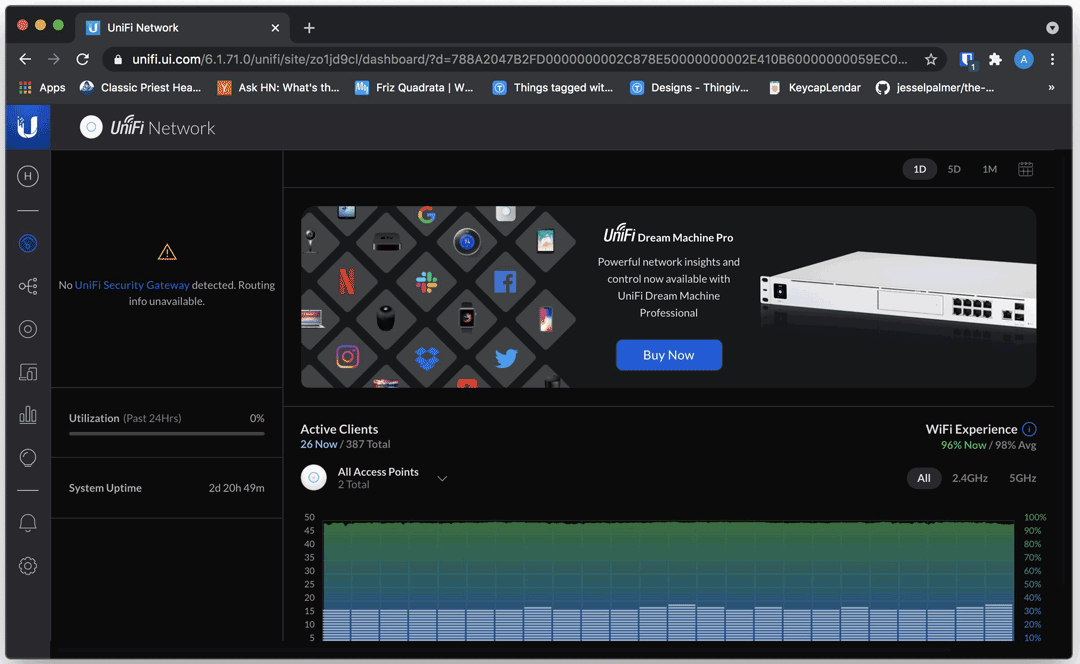Click the '98% Avg' WiFi Experience text
This screenshot has height=664, width=1080.
point(1015,445)
